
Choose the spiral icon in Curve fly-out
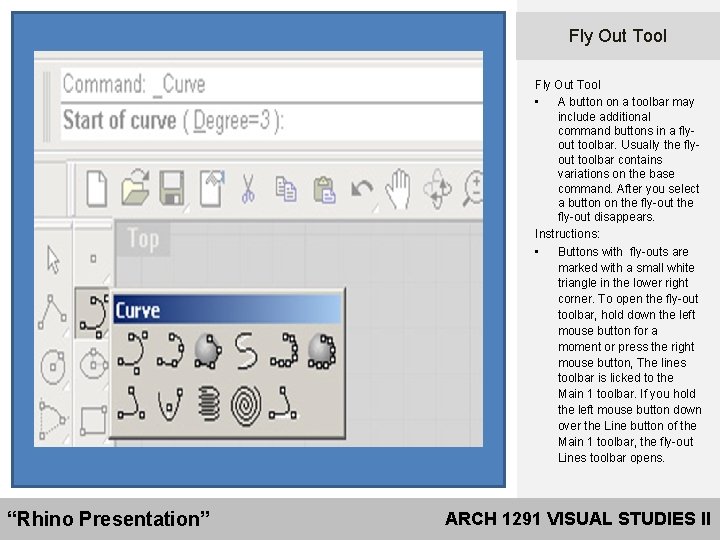246,405
